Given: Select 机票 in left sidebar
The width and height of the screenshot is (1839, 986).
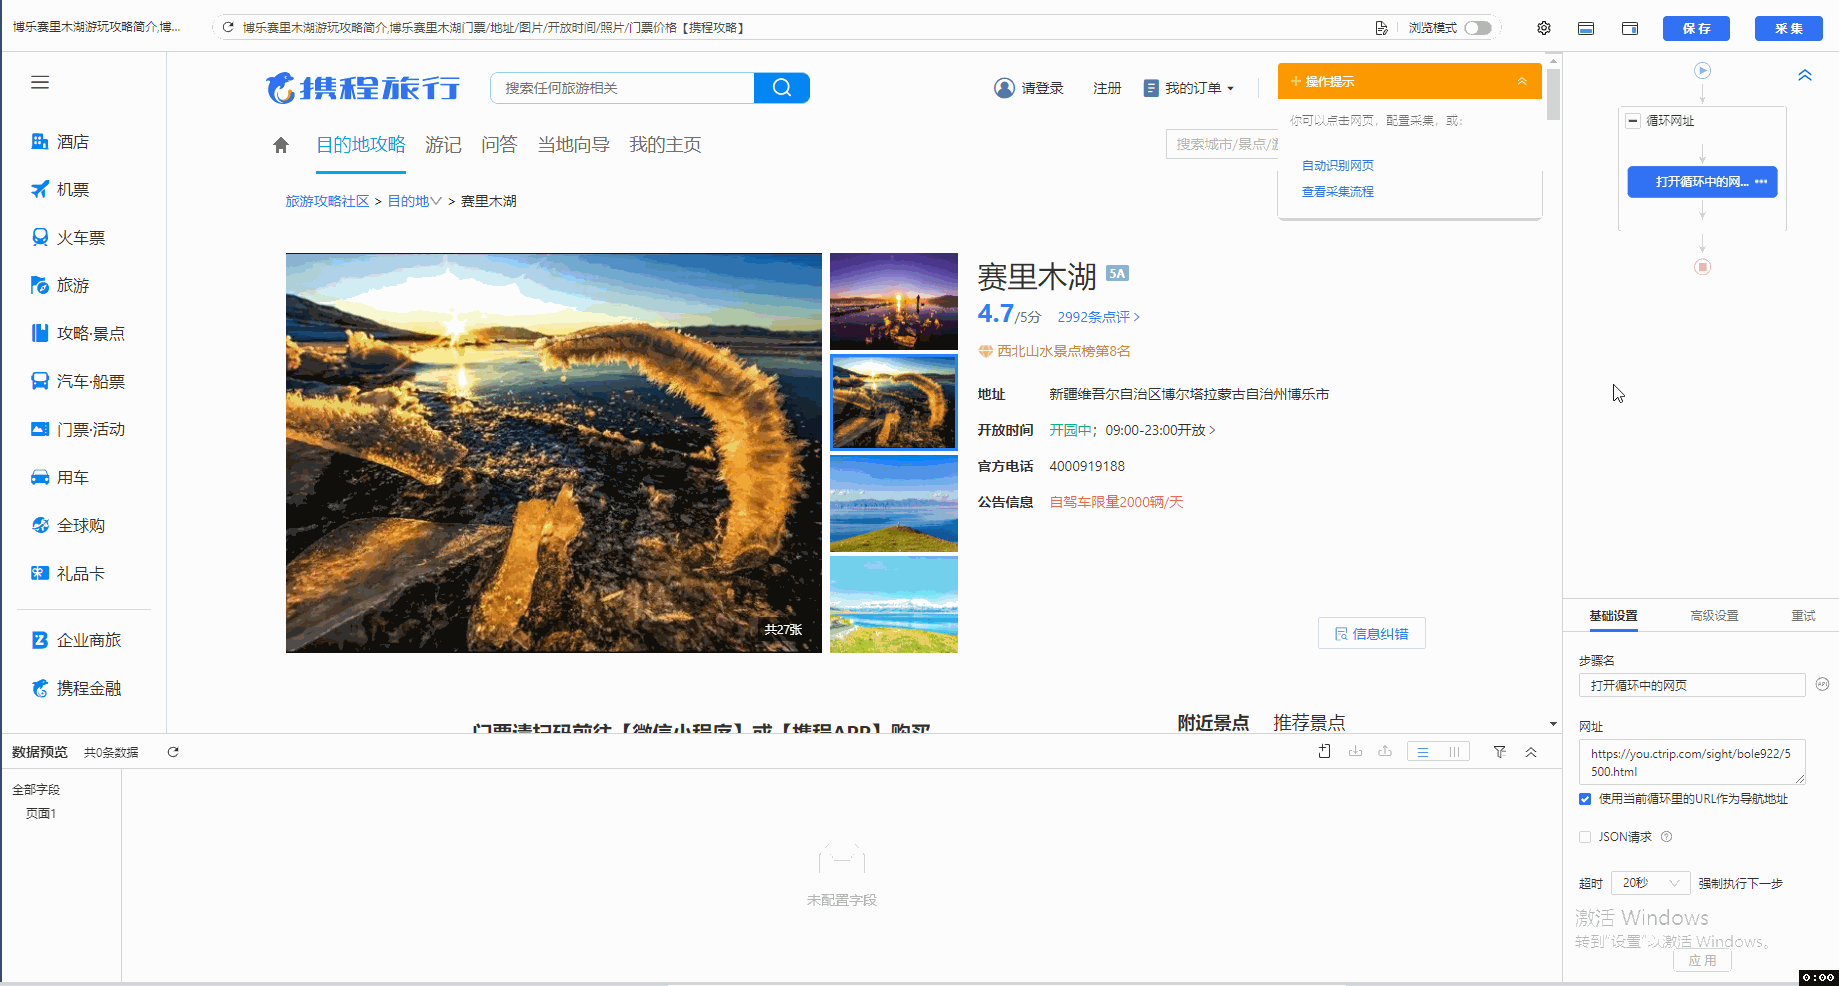Looking at the screenshot, I should click(60, 190).
